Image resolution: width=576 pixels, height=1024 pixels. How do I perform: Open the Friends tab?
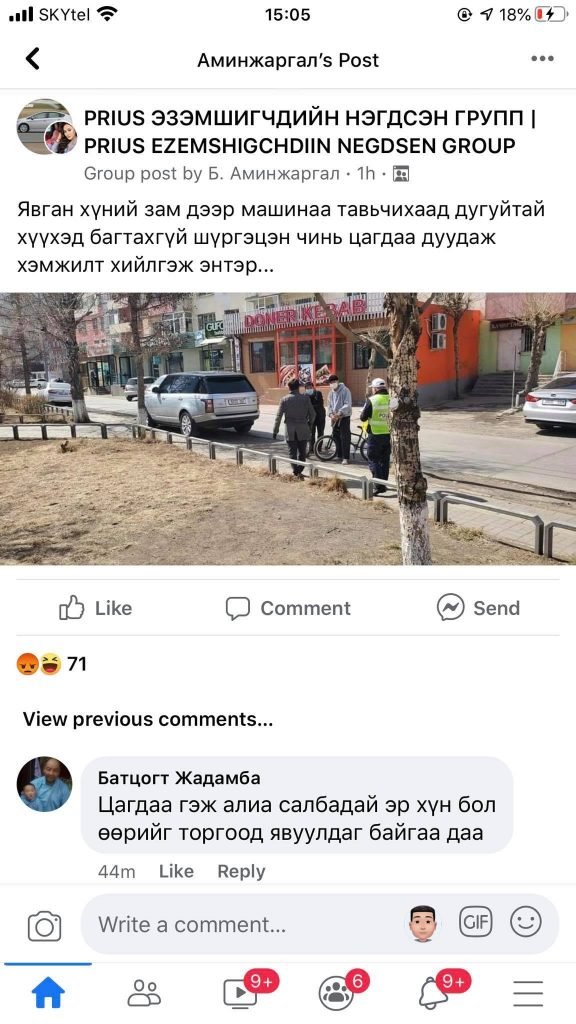144,993
